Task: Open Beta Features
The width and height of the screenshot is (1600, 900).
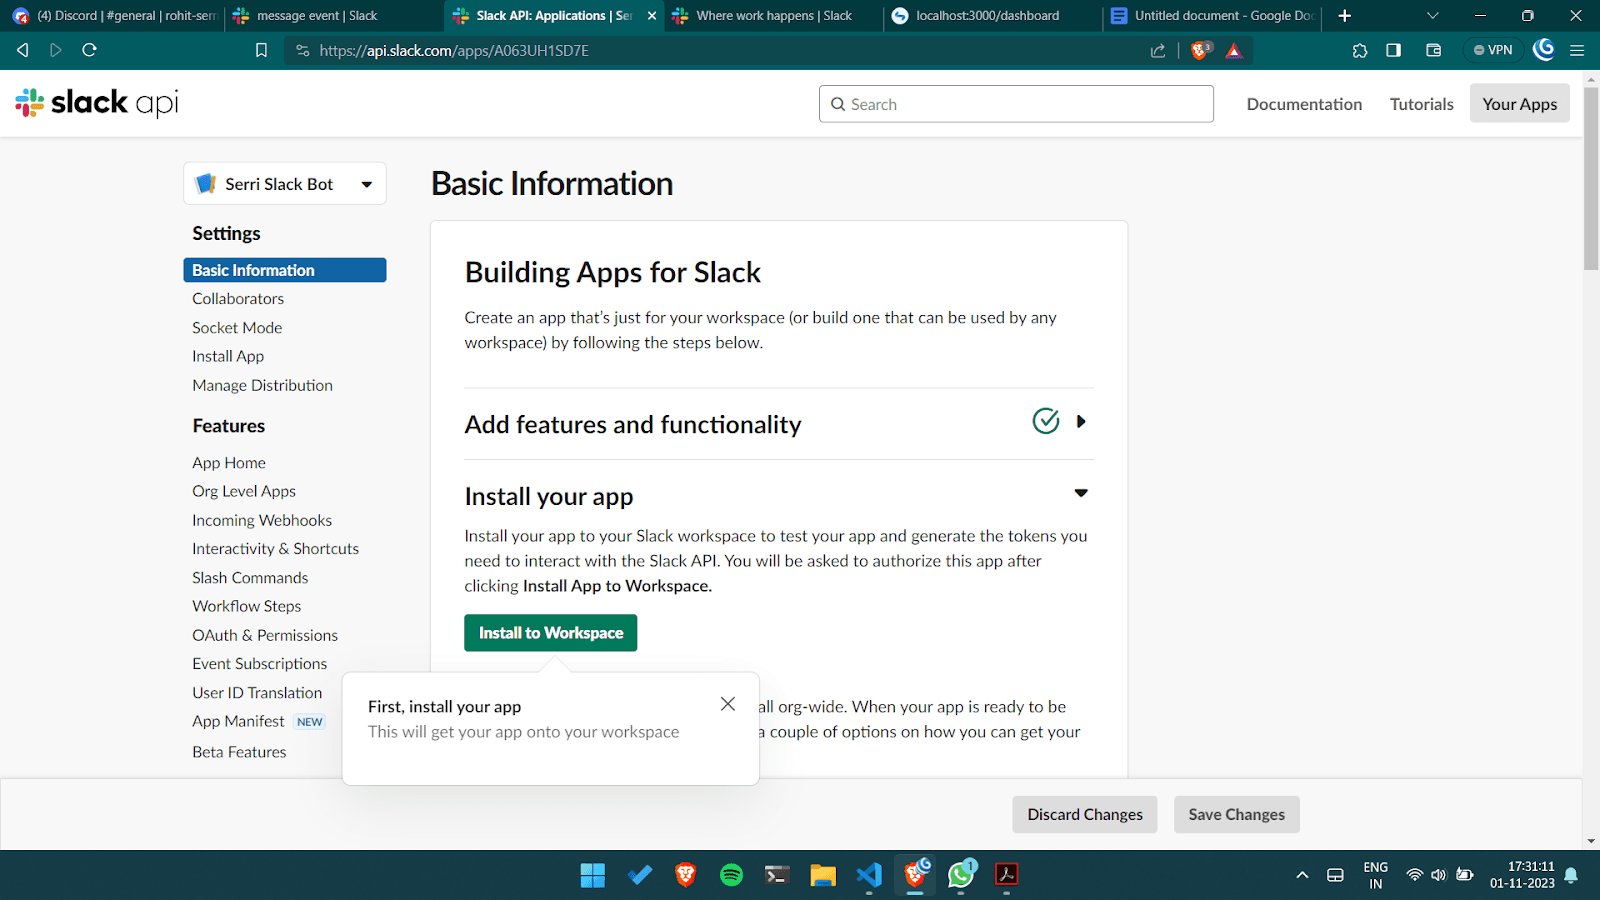Action: coord(239,752)
